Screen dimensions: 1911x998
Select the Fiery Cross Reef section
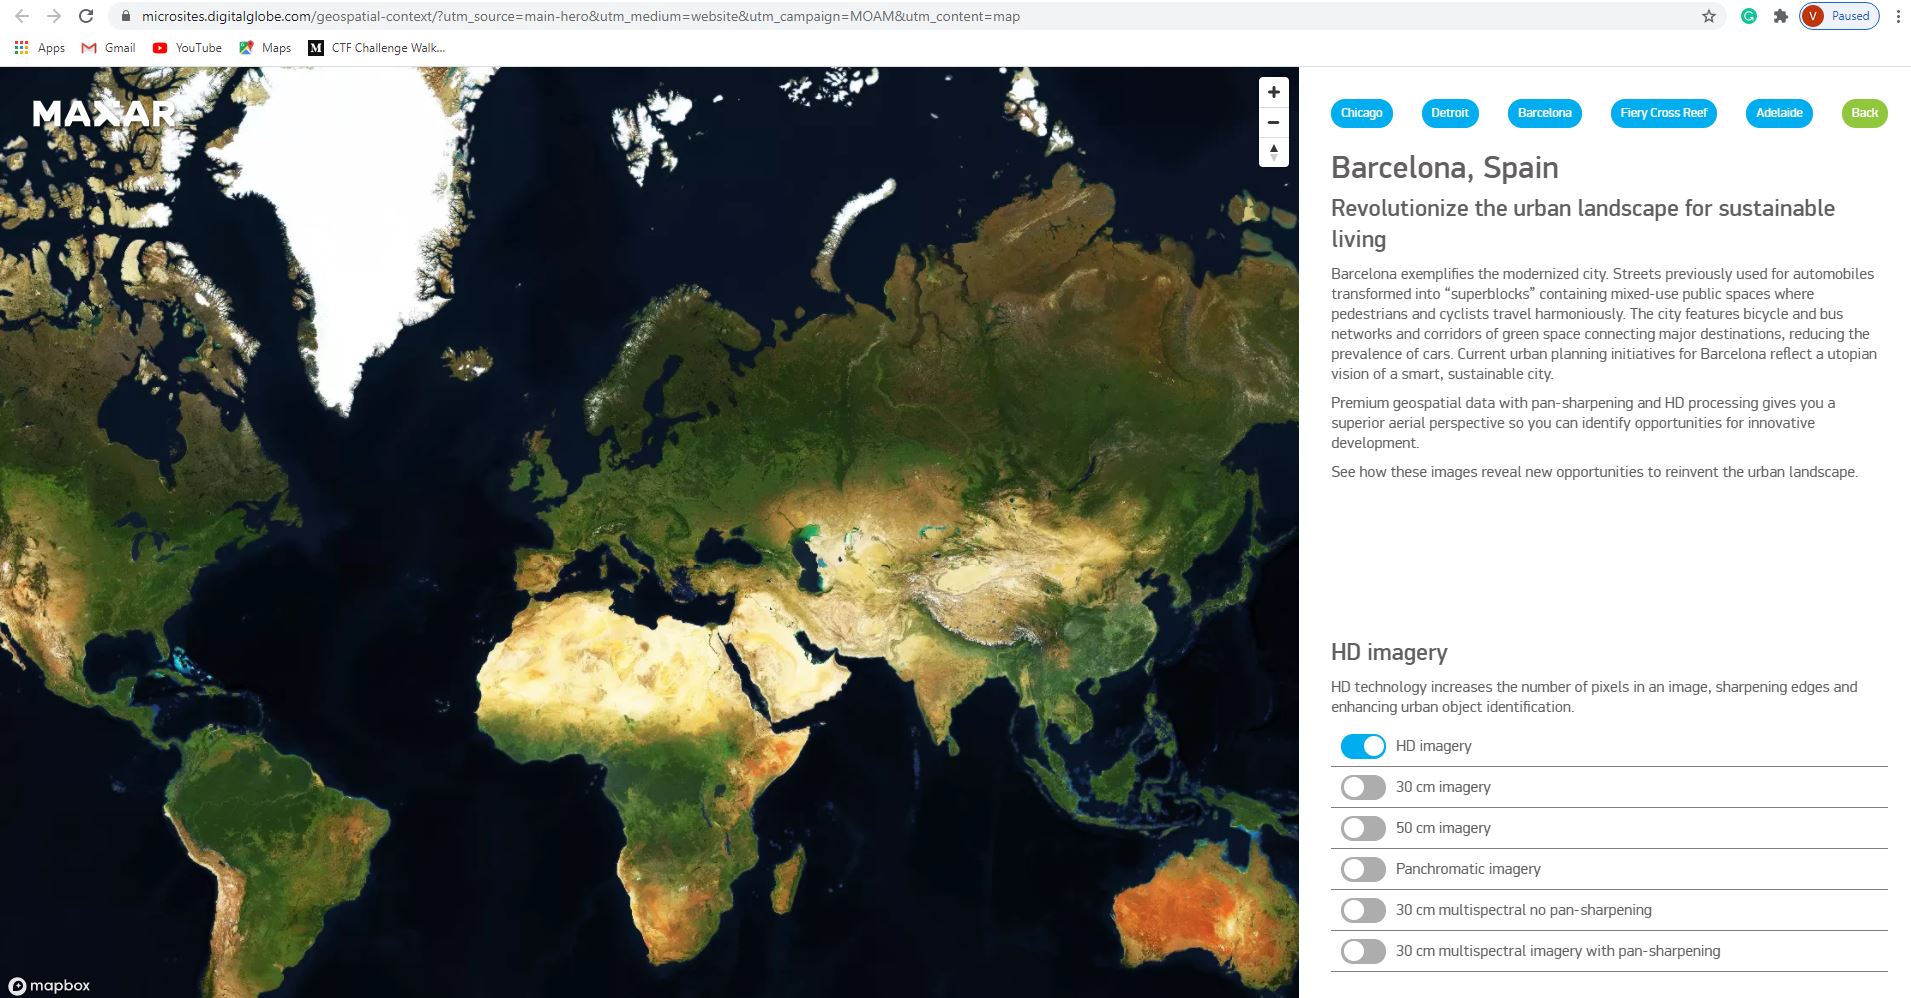tap(1662, 113)
